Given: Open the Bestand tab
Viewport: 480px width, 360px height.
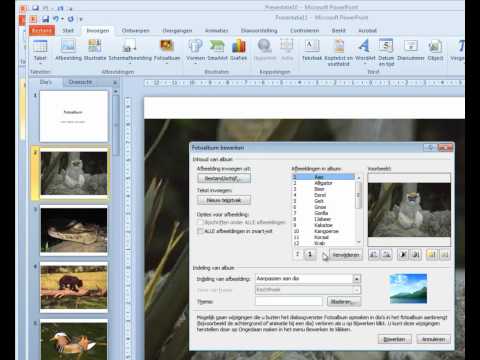Looking at the screenshot, I should (x=42, y=30).
